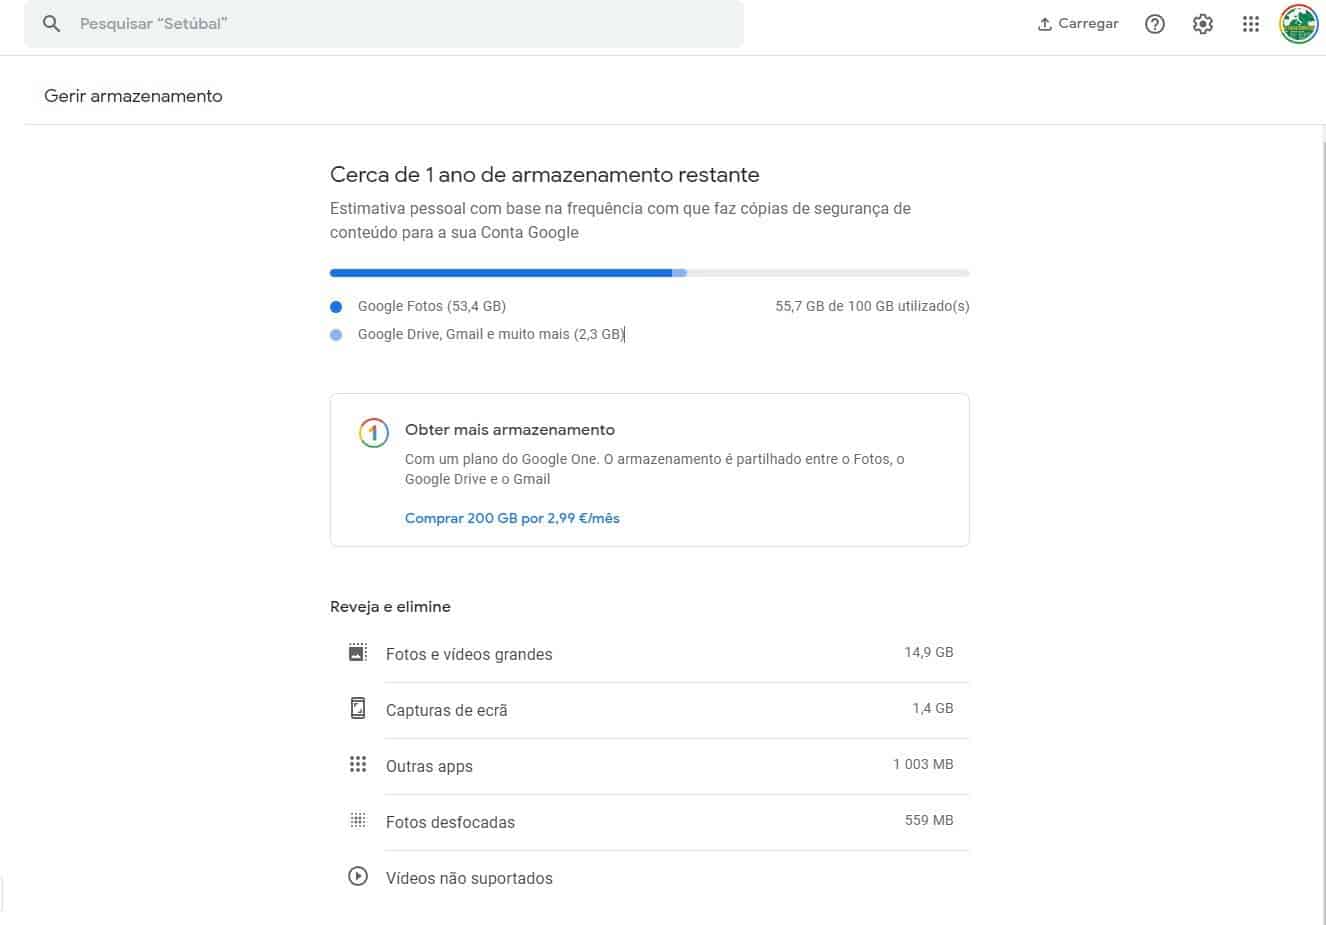Open the Google apps grid icon
Image resolution: width=1326 pixels, height=925 pixels.
[1251, 24]
